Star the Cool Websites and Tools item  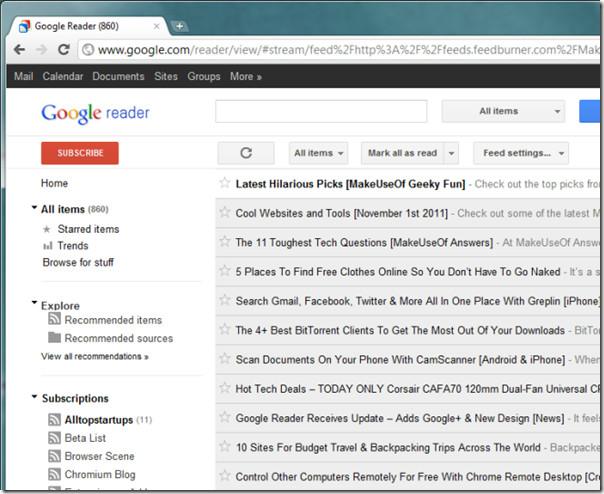[225, 212]
